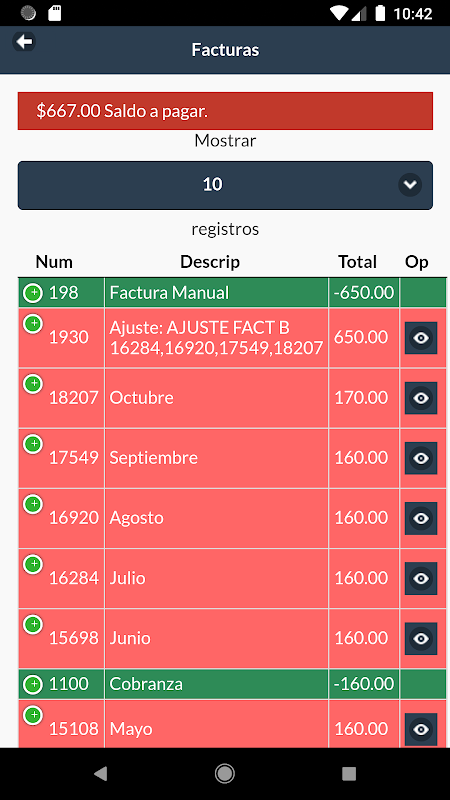Select the Octubre description cell
The height and width of the screenshot is (800, 450).
(216, 398)
